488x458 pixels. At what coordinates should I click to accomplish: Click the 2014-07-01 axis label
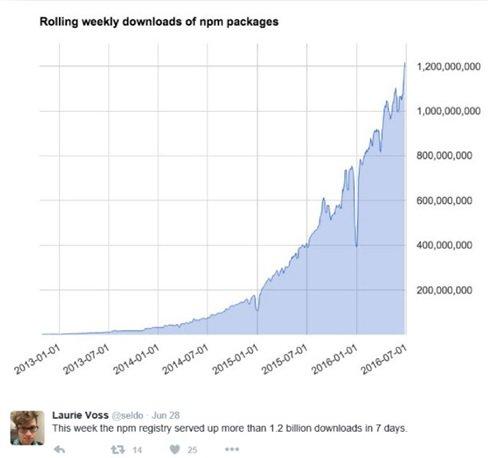[185, 359]
